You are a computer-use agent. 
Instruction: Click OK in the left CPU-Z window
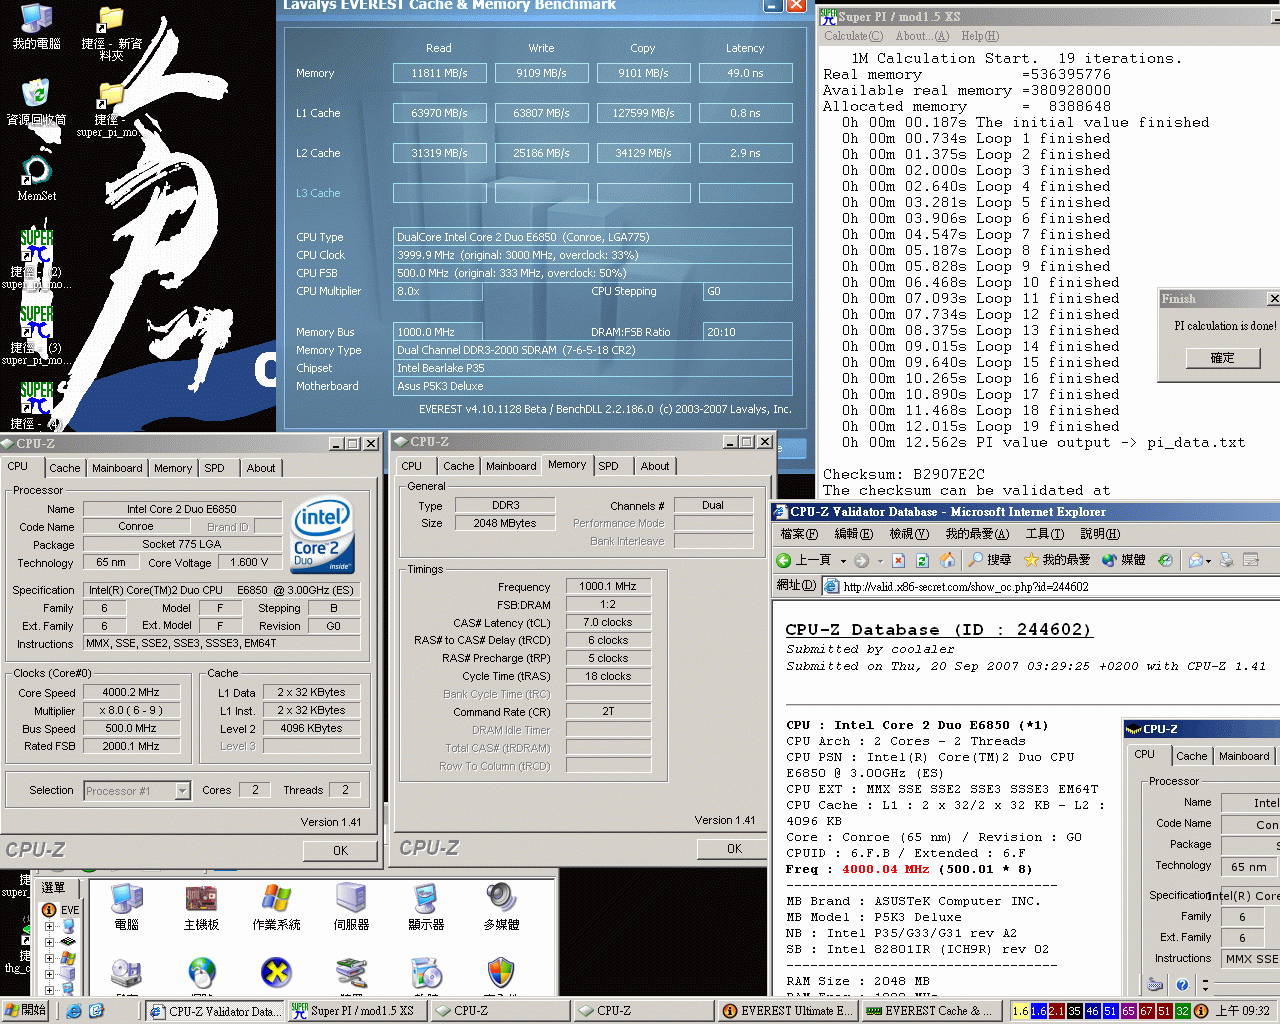pos(340,850)
